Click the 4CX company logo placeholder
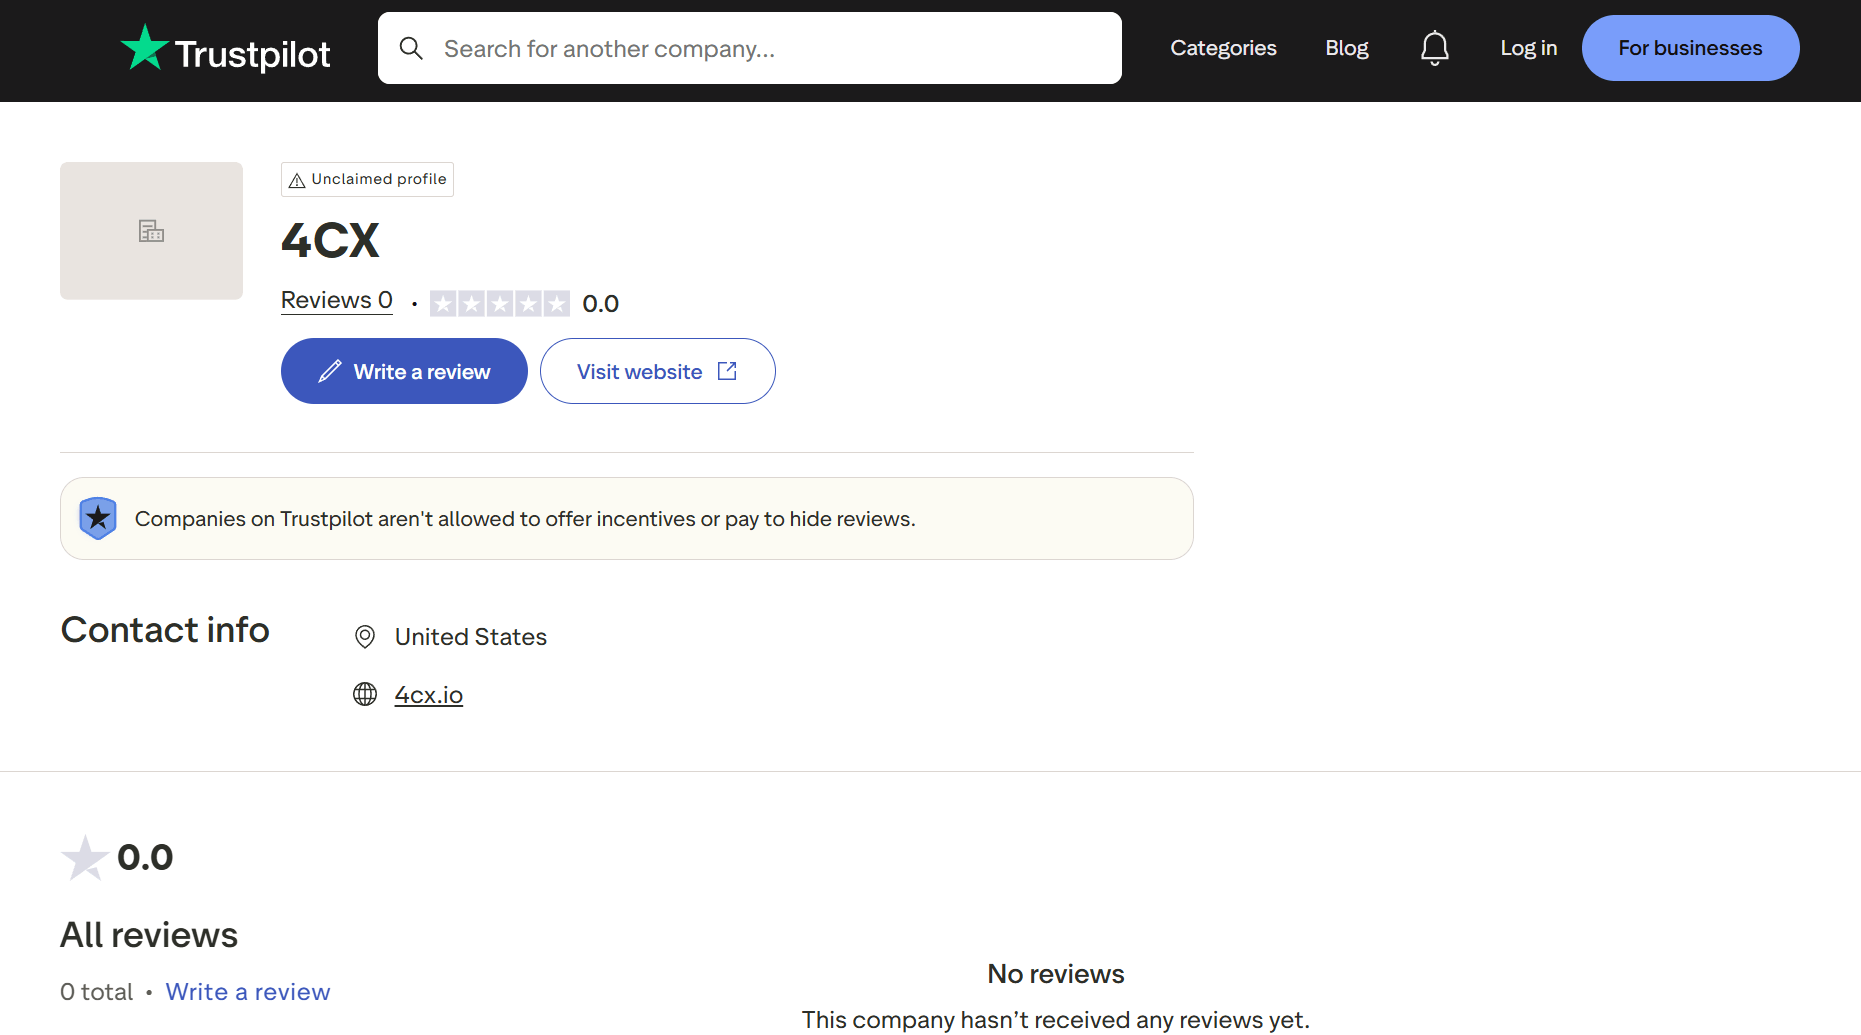 pyautogui.click(x=151, y=231)
